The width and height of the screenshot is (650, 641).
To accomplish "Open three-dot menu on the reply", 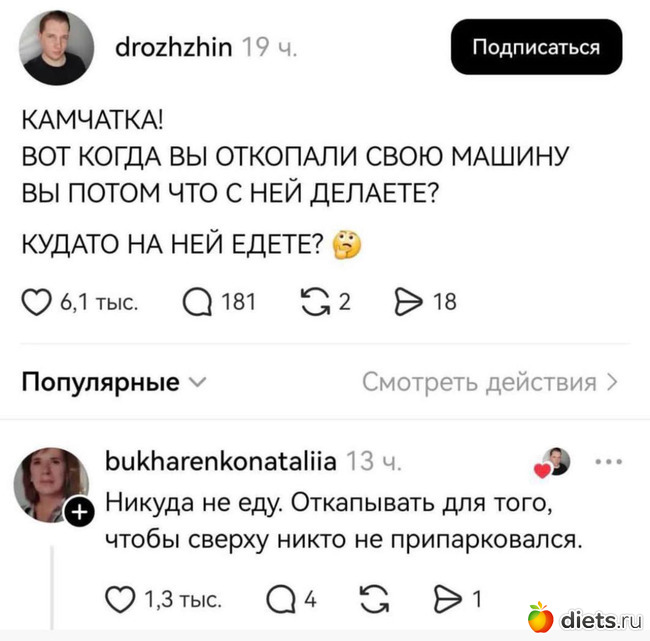I will tap(607, 462).
